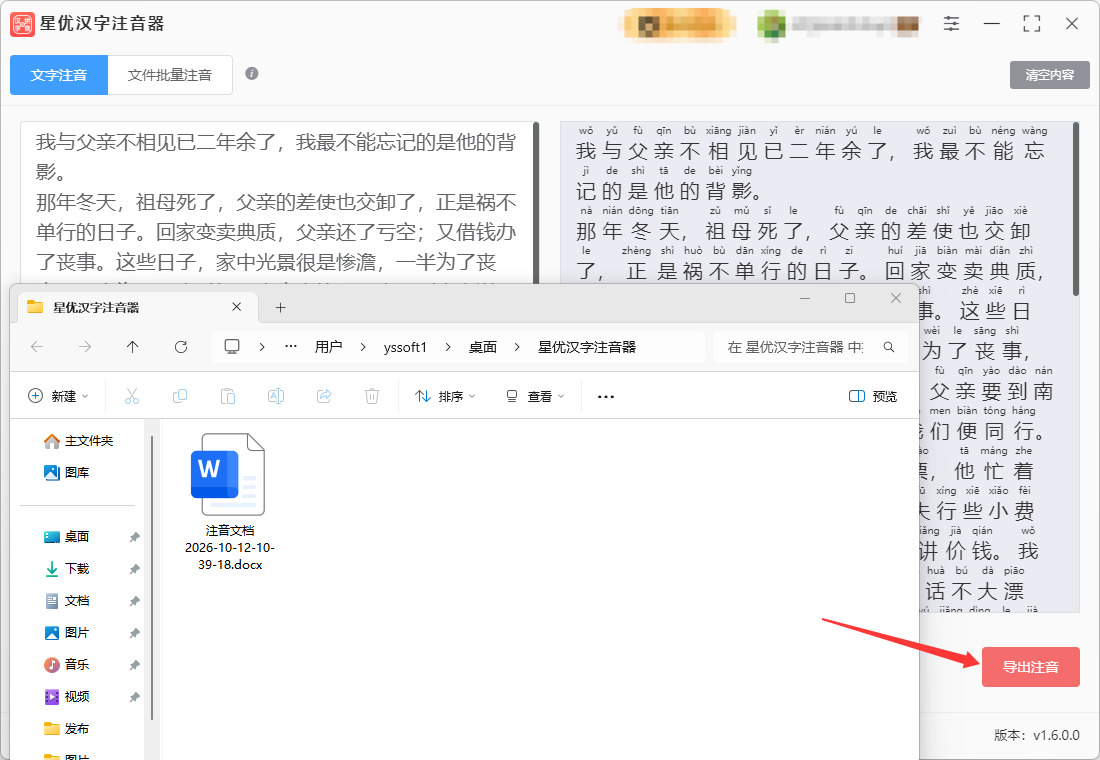Open 下载 in Explorer sidebar
The height and width of the screenshot is (760, 1100).
point(67,568)
